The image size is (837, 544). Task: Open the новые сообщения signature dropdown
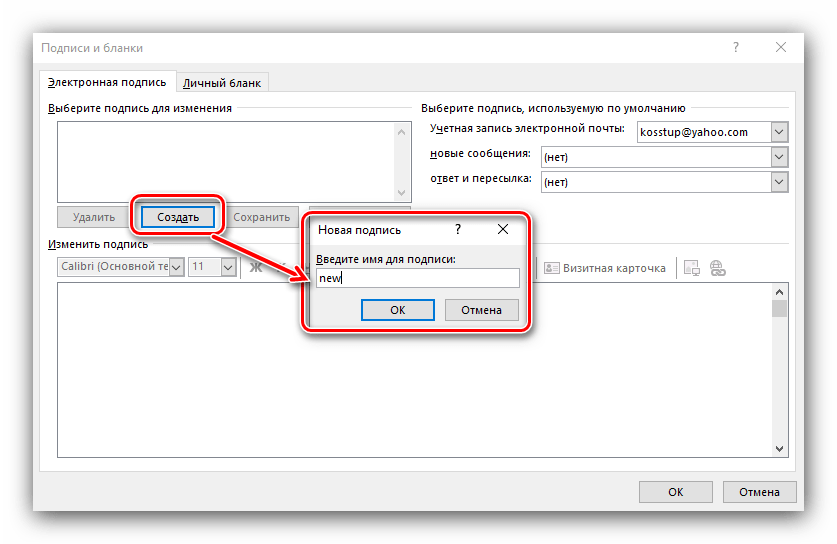[x=780, y=157]
